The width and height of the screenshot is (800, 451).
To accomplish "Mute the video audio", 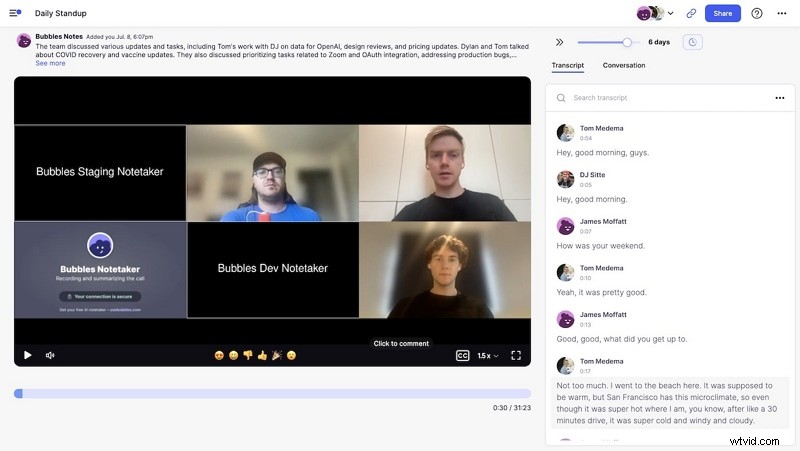I will (x=50, y=355).
